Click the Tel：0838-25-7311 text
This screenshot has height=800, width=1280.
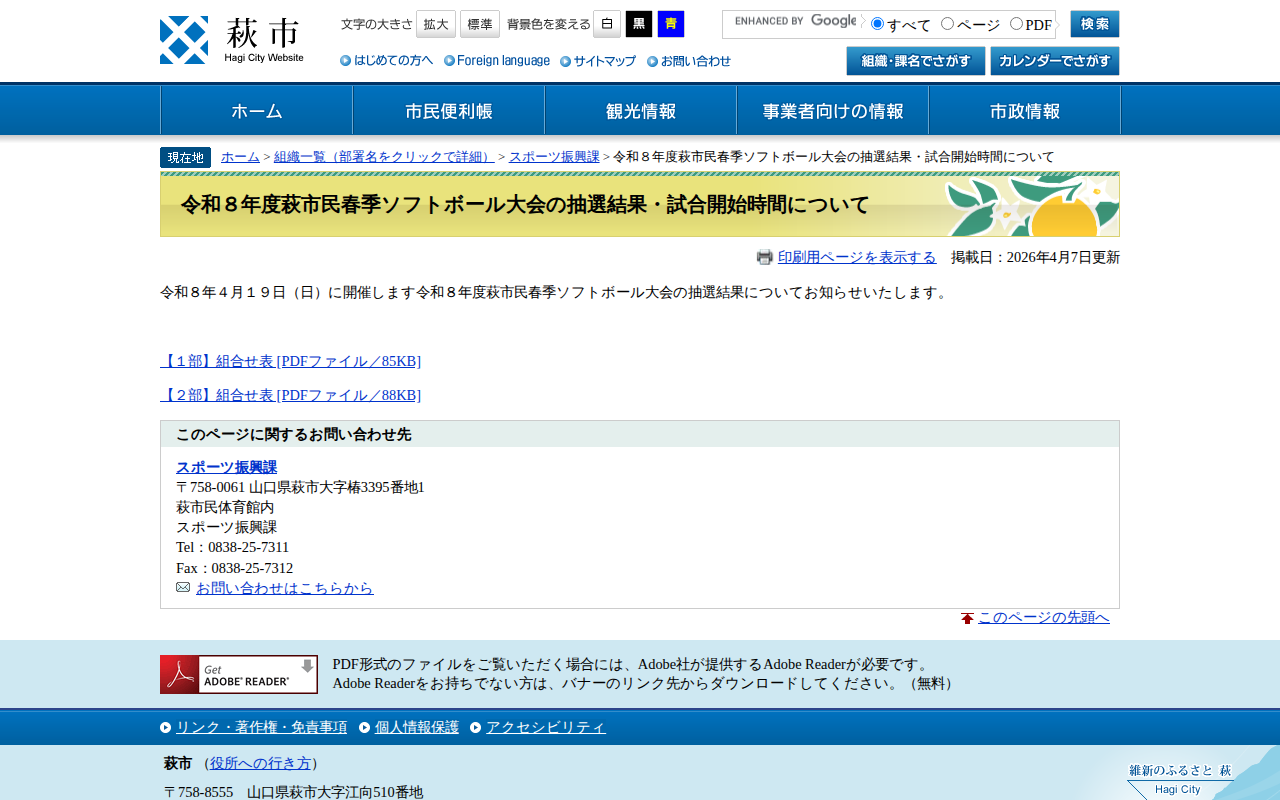click(232, 547)
